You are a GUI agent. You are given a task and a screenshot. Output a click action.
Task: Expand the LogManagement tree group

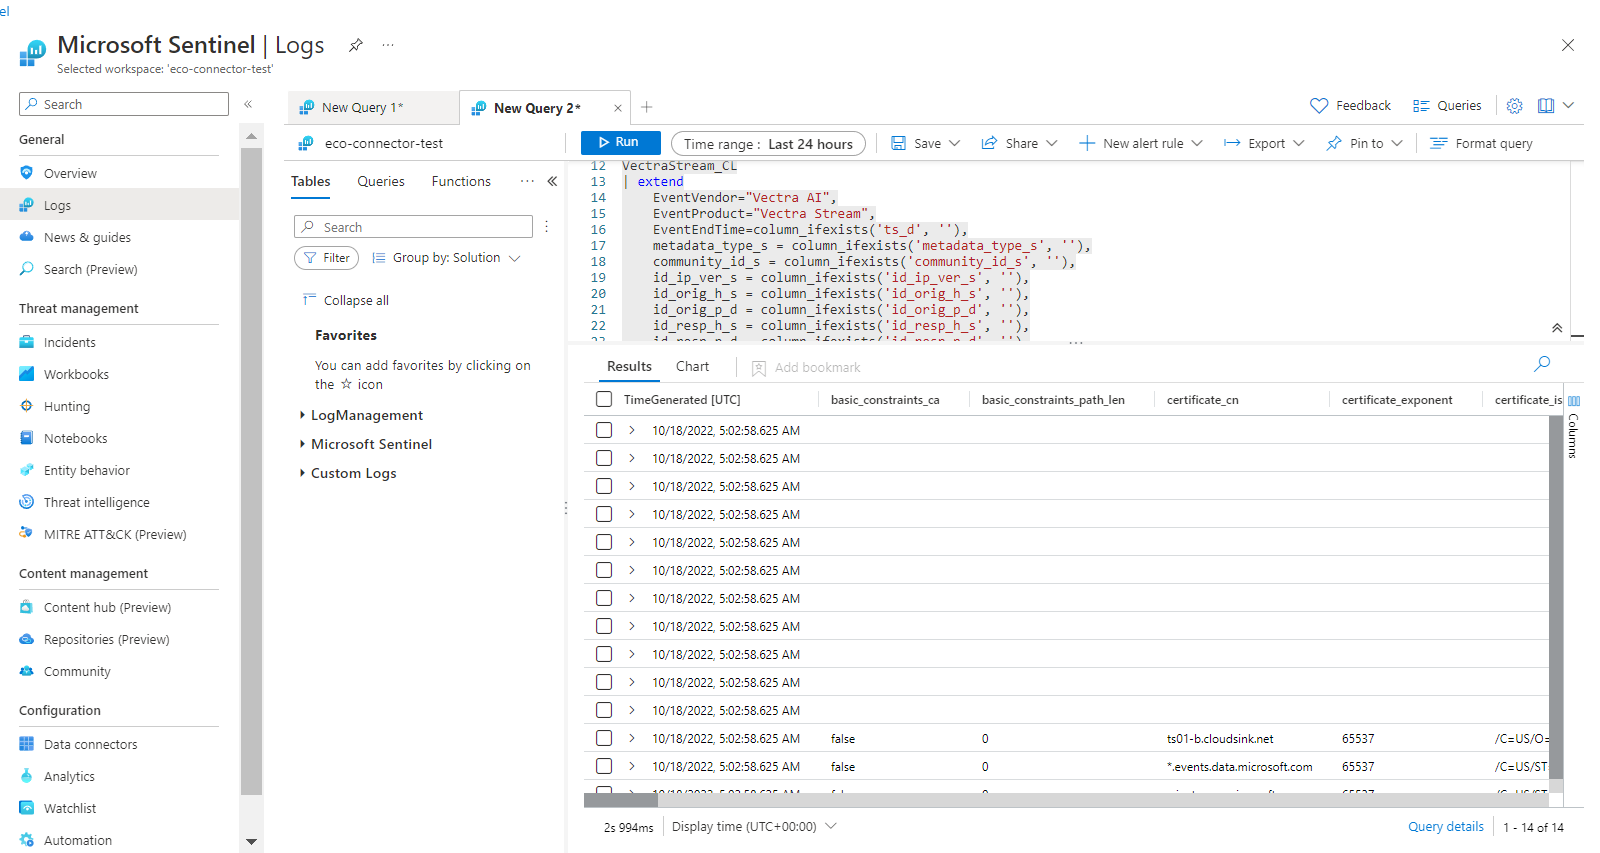point(302,415)
